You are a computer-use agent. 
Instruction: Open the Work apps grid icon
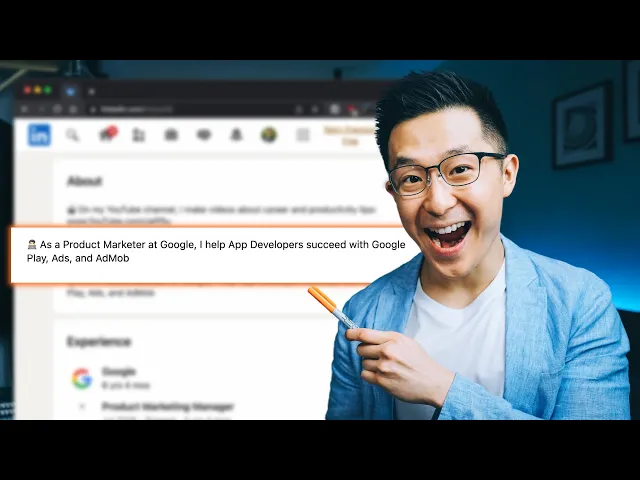click(303, 135)
